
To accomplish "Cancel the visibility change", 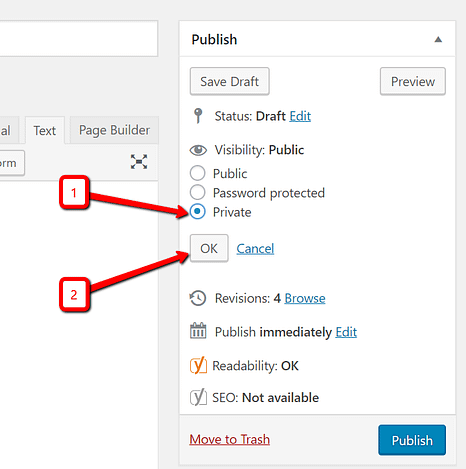I will 255,249.
